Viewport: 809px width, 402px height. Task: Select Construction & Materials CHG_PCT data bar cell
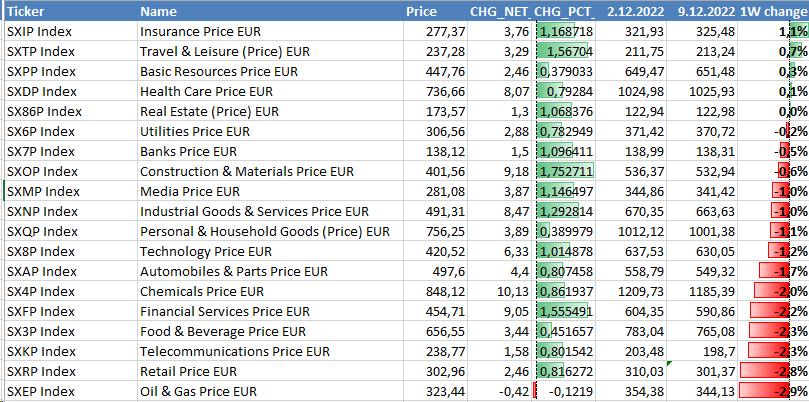pos(563,171)
